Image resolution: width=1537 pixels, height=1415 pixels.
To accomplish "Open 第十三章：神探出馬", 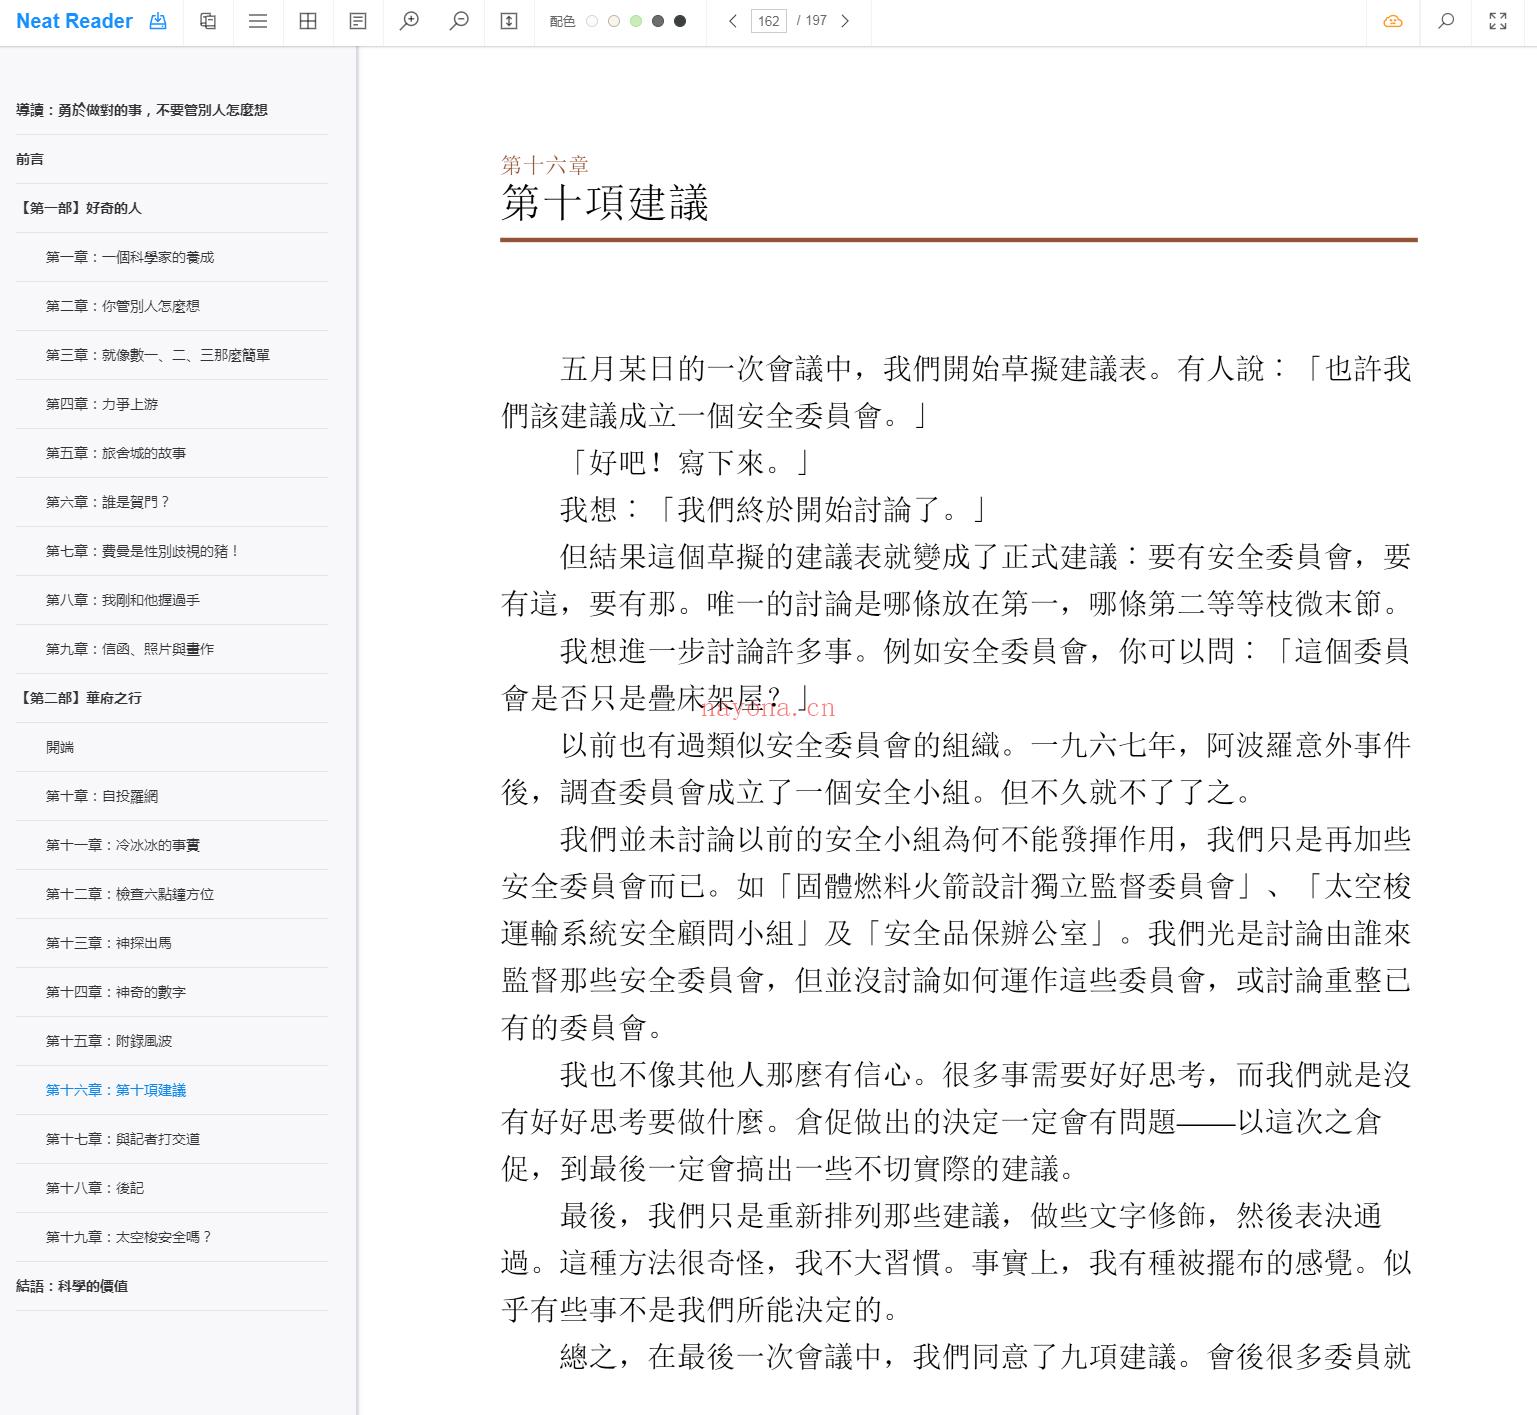I will [x=109, y=943].
